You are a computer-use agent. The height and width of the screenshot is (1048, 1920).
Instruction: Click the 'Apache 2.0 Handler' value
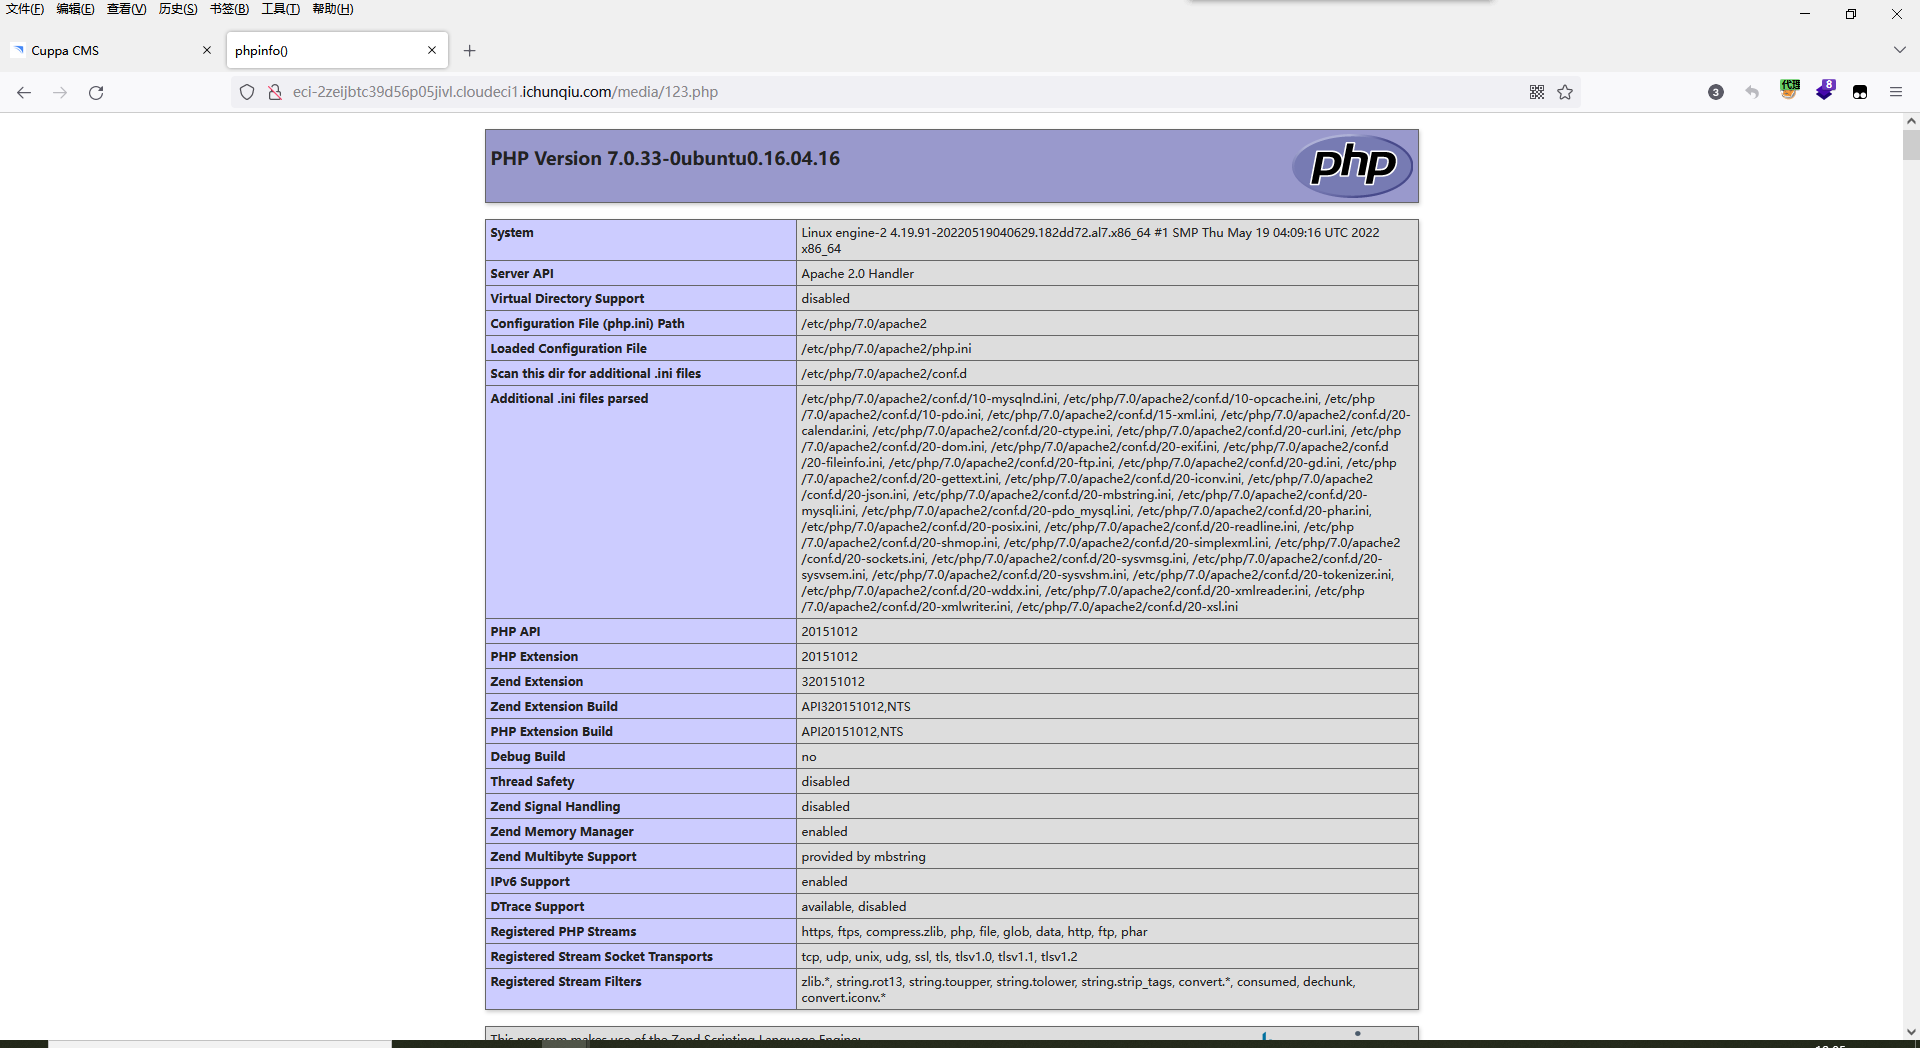pos(857,274)
